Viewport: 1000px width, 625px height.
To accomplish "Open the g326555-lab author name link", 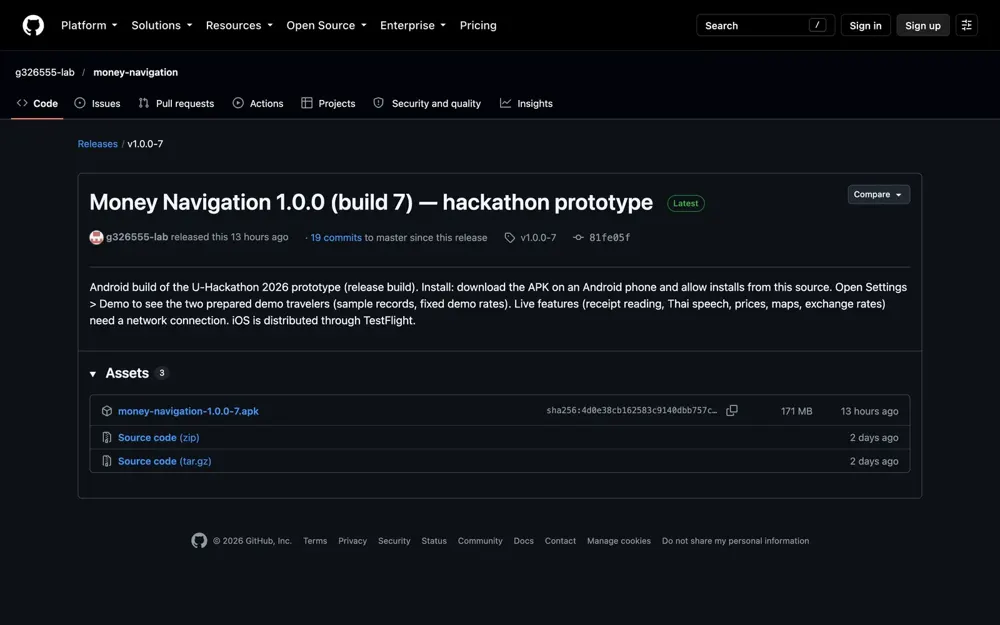I will (137, 237).
